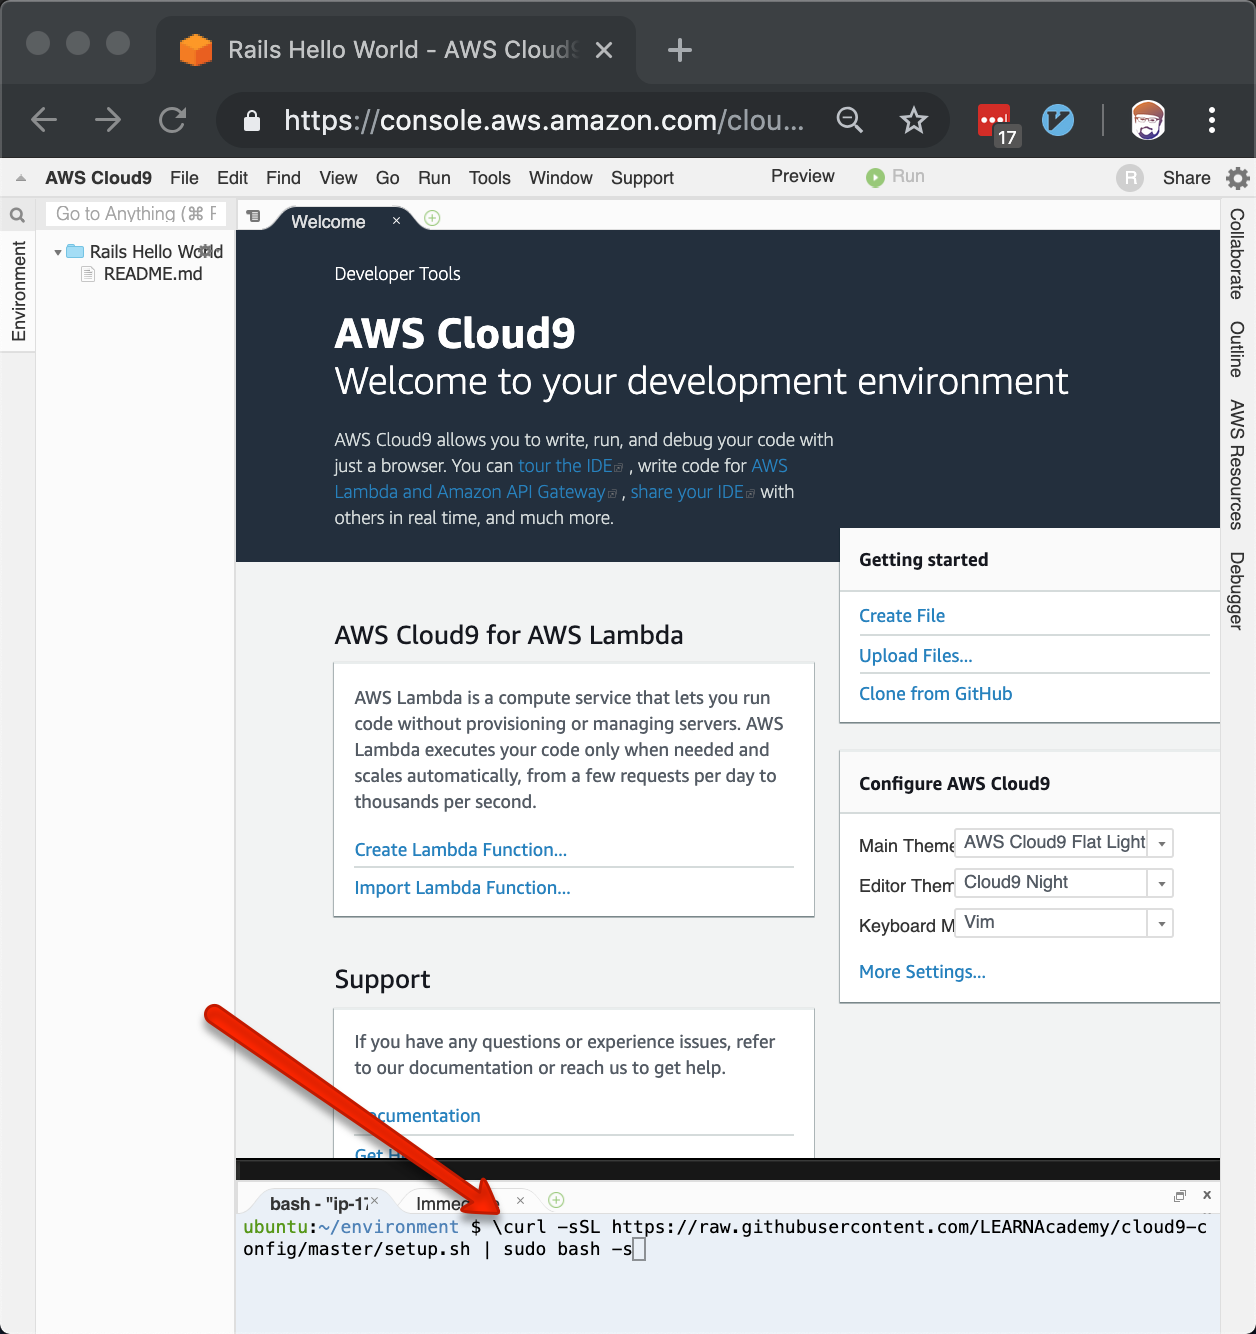Viewport: 1256px width, 1334px height.
Task: Open the Run menu
Action: coord(434,178)
